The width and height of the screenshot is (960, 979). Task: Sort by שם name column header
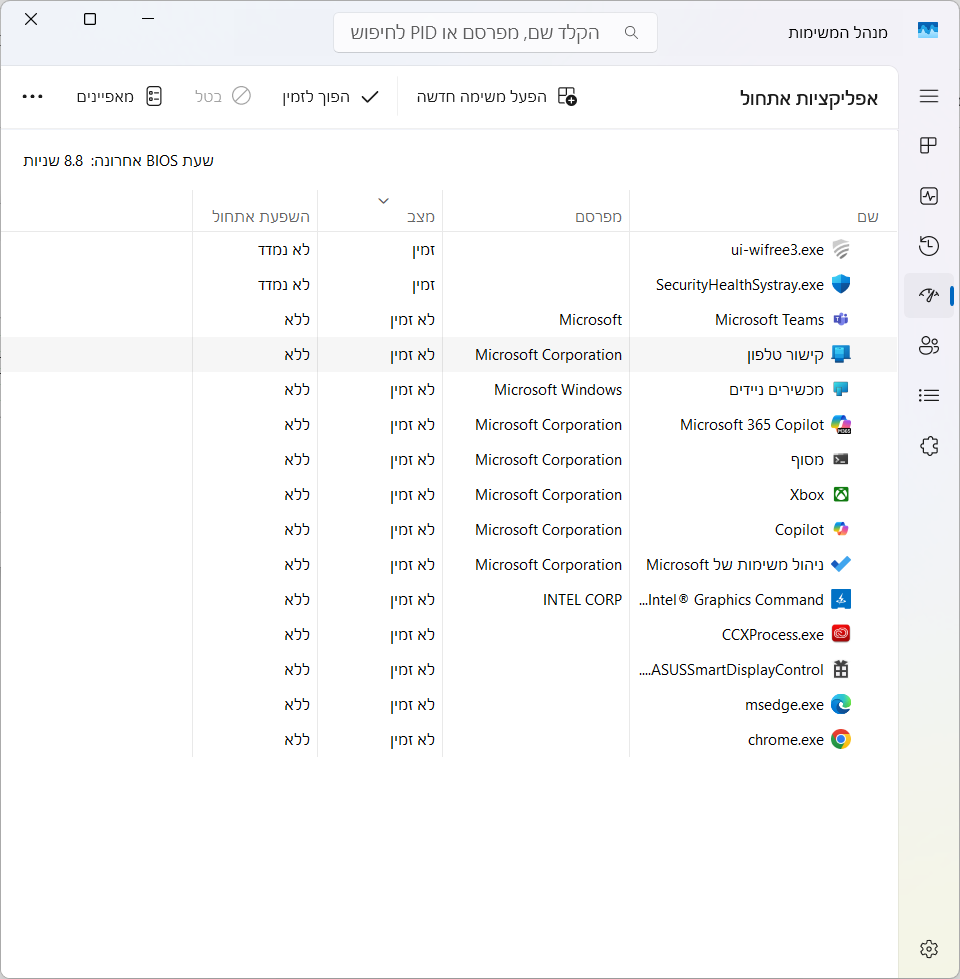[x=867, y=217]
